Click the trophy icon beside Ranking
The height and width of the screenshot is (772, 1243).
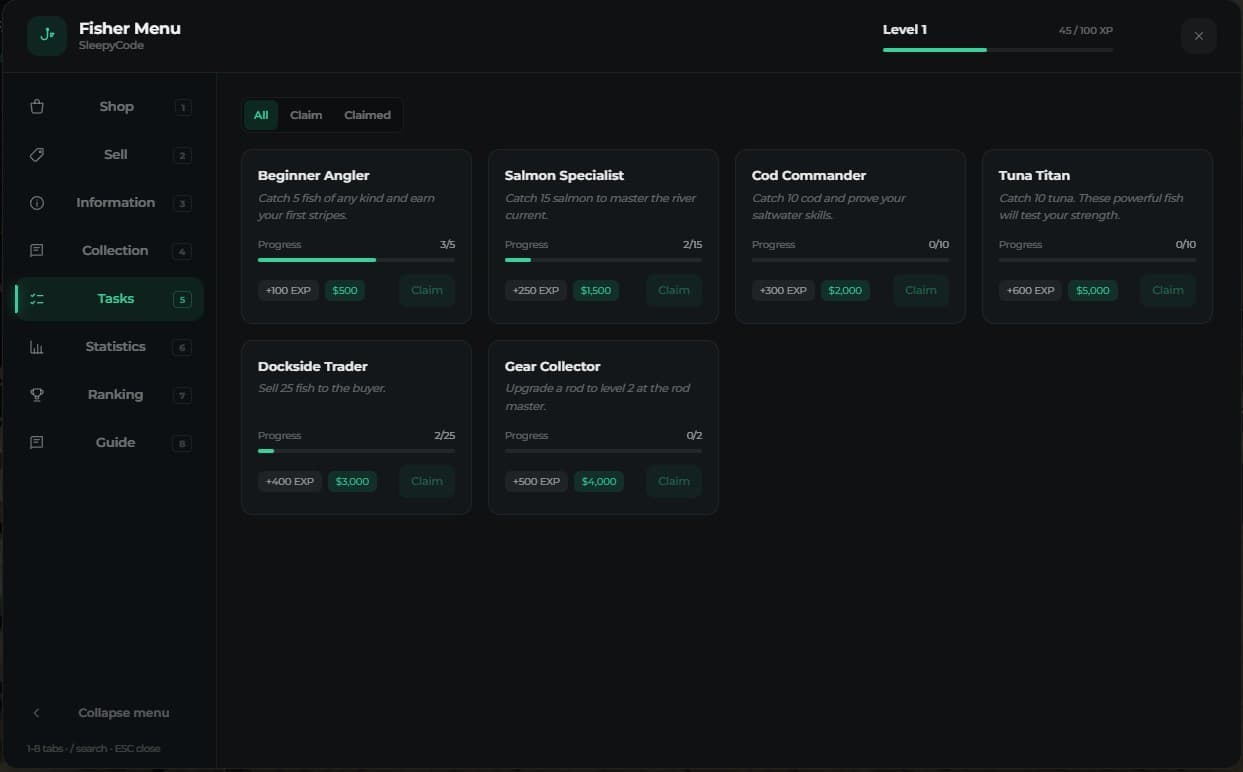coord(37,395)
